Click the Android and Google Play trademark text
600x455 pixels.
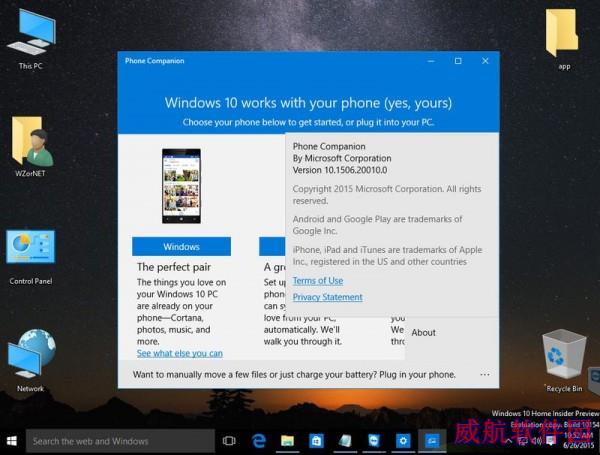coord(377,225)
